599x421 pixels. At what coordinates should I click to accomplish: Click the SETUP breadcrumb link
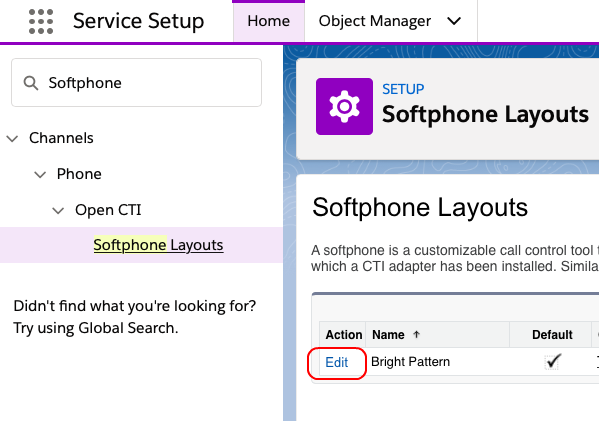tap(403, 89)
